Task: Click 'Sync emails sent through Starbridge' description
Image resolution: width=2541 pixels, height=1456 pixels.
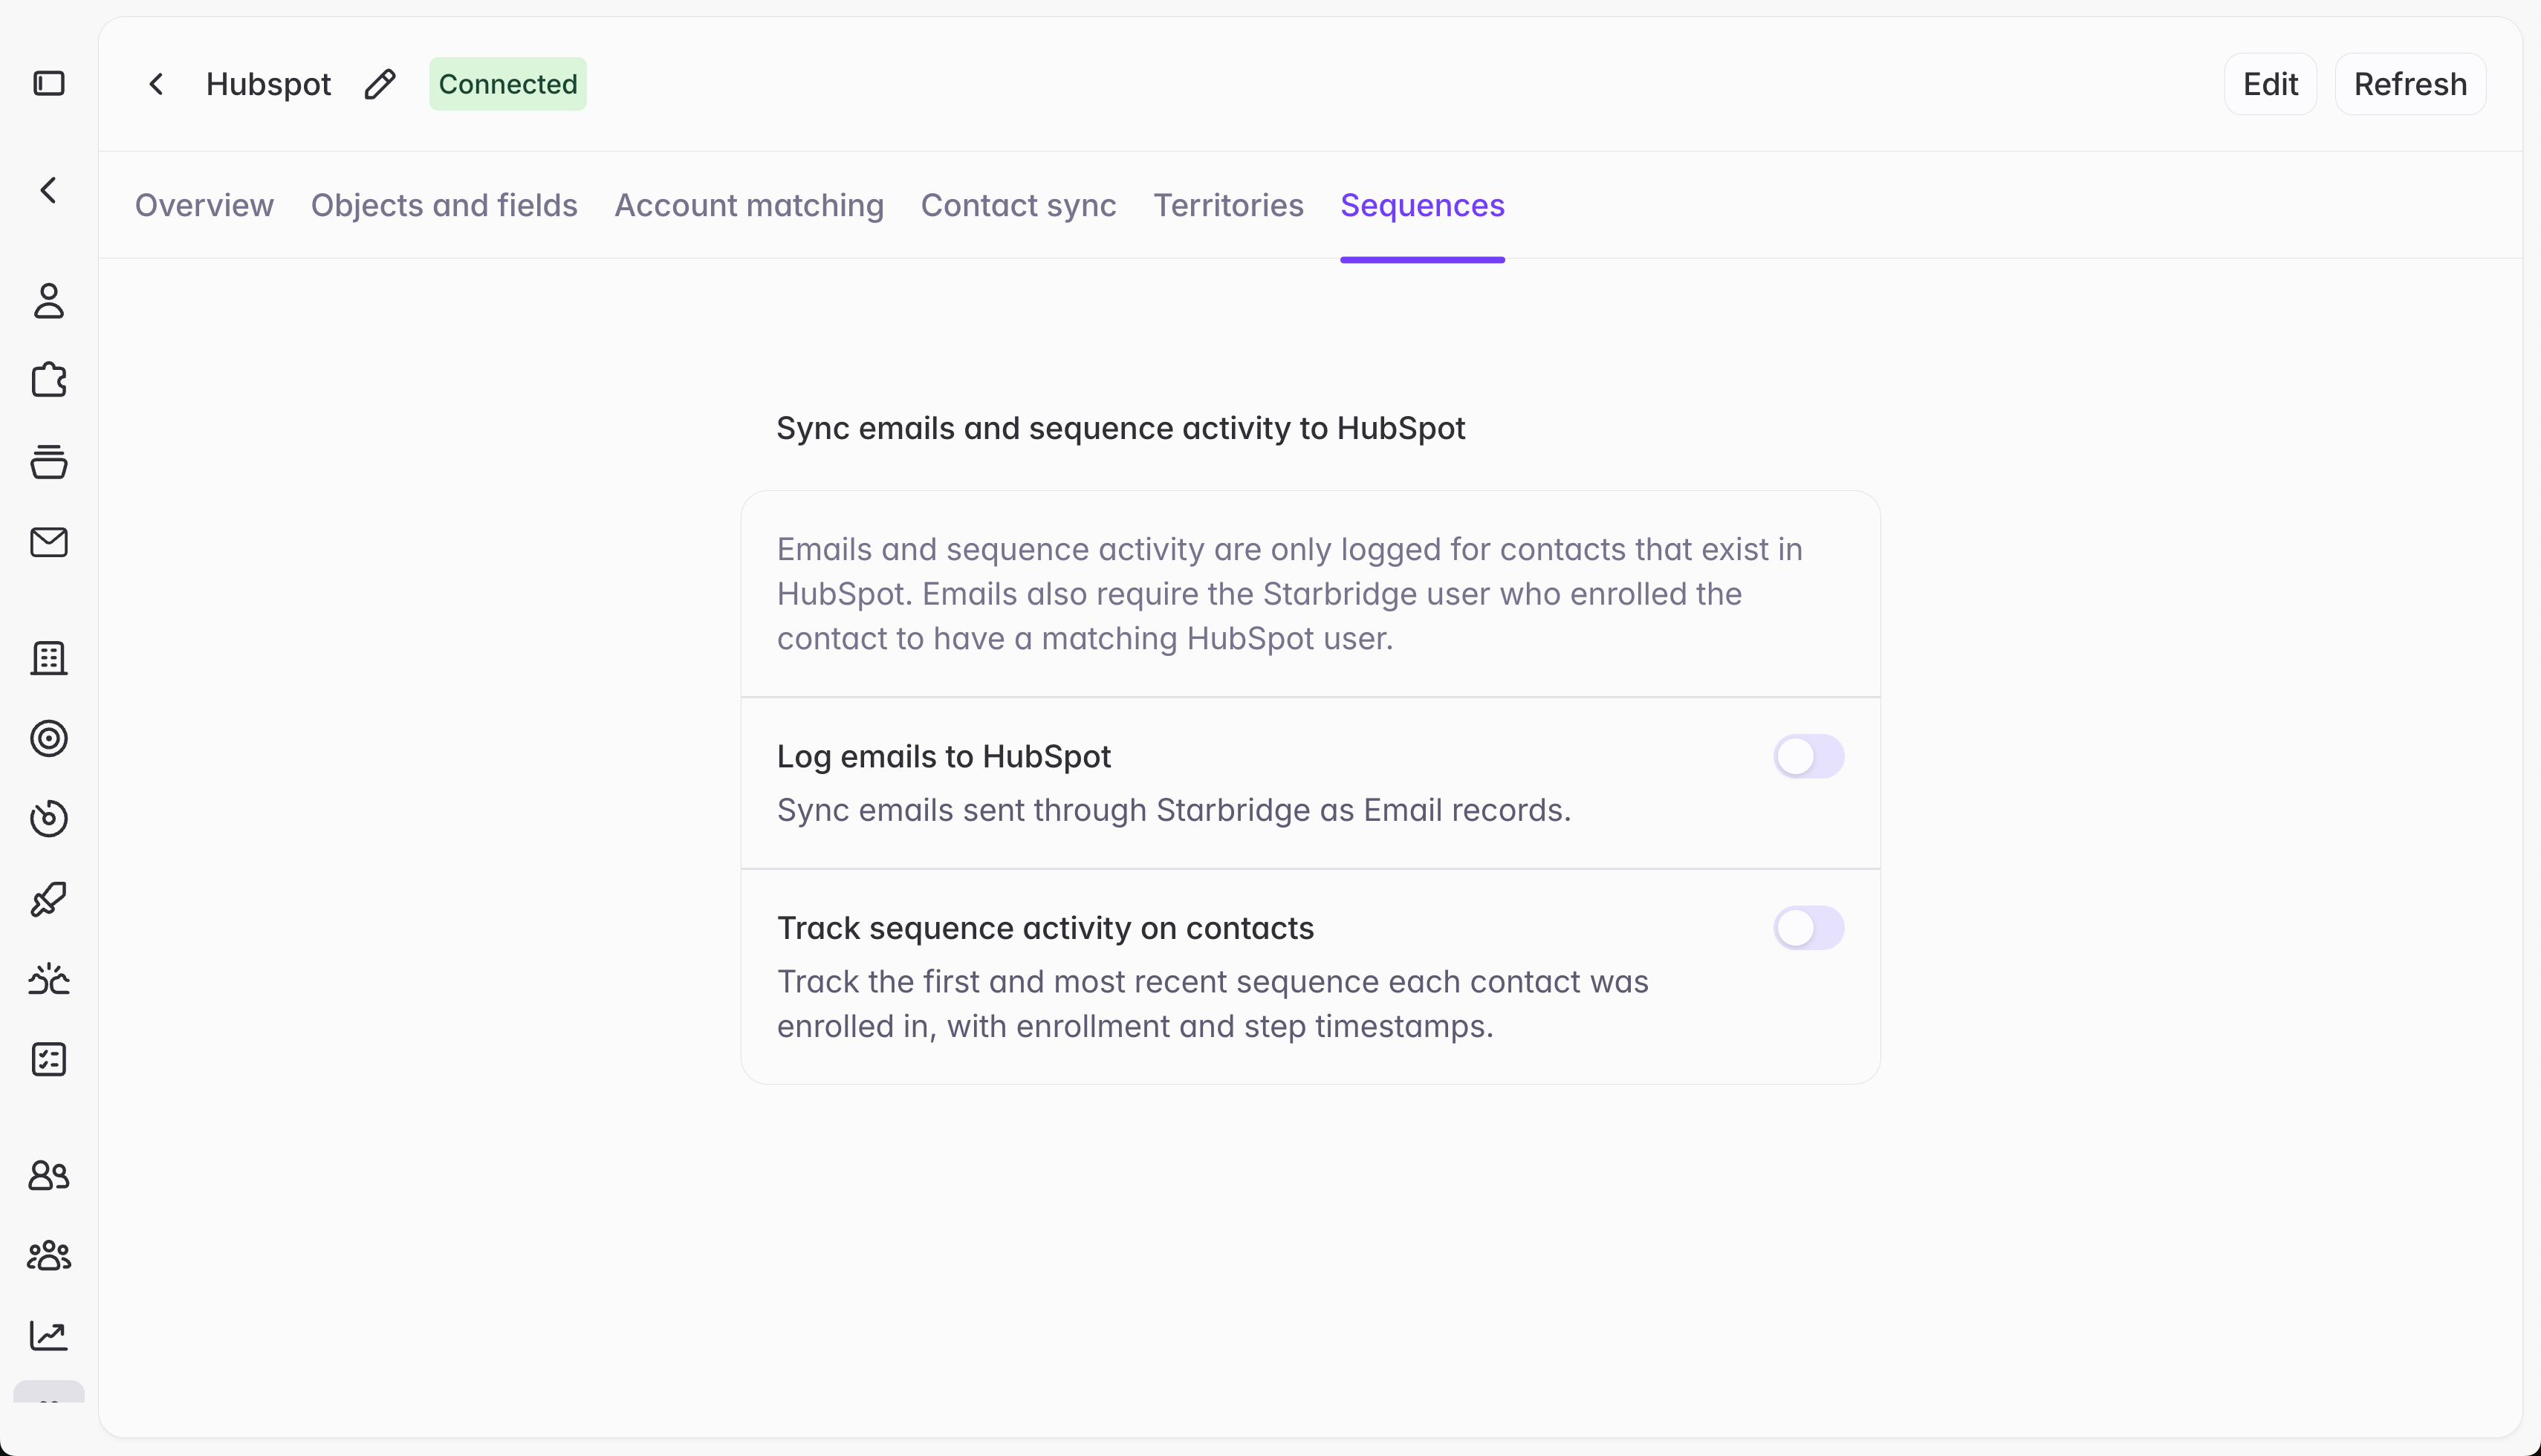Action: point(1174,810)
